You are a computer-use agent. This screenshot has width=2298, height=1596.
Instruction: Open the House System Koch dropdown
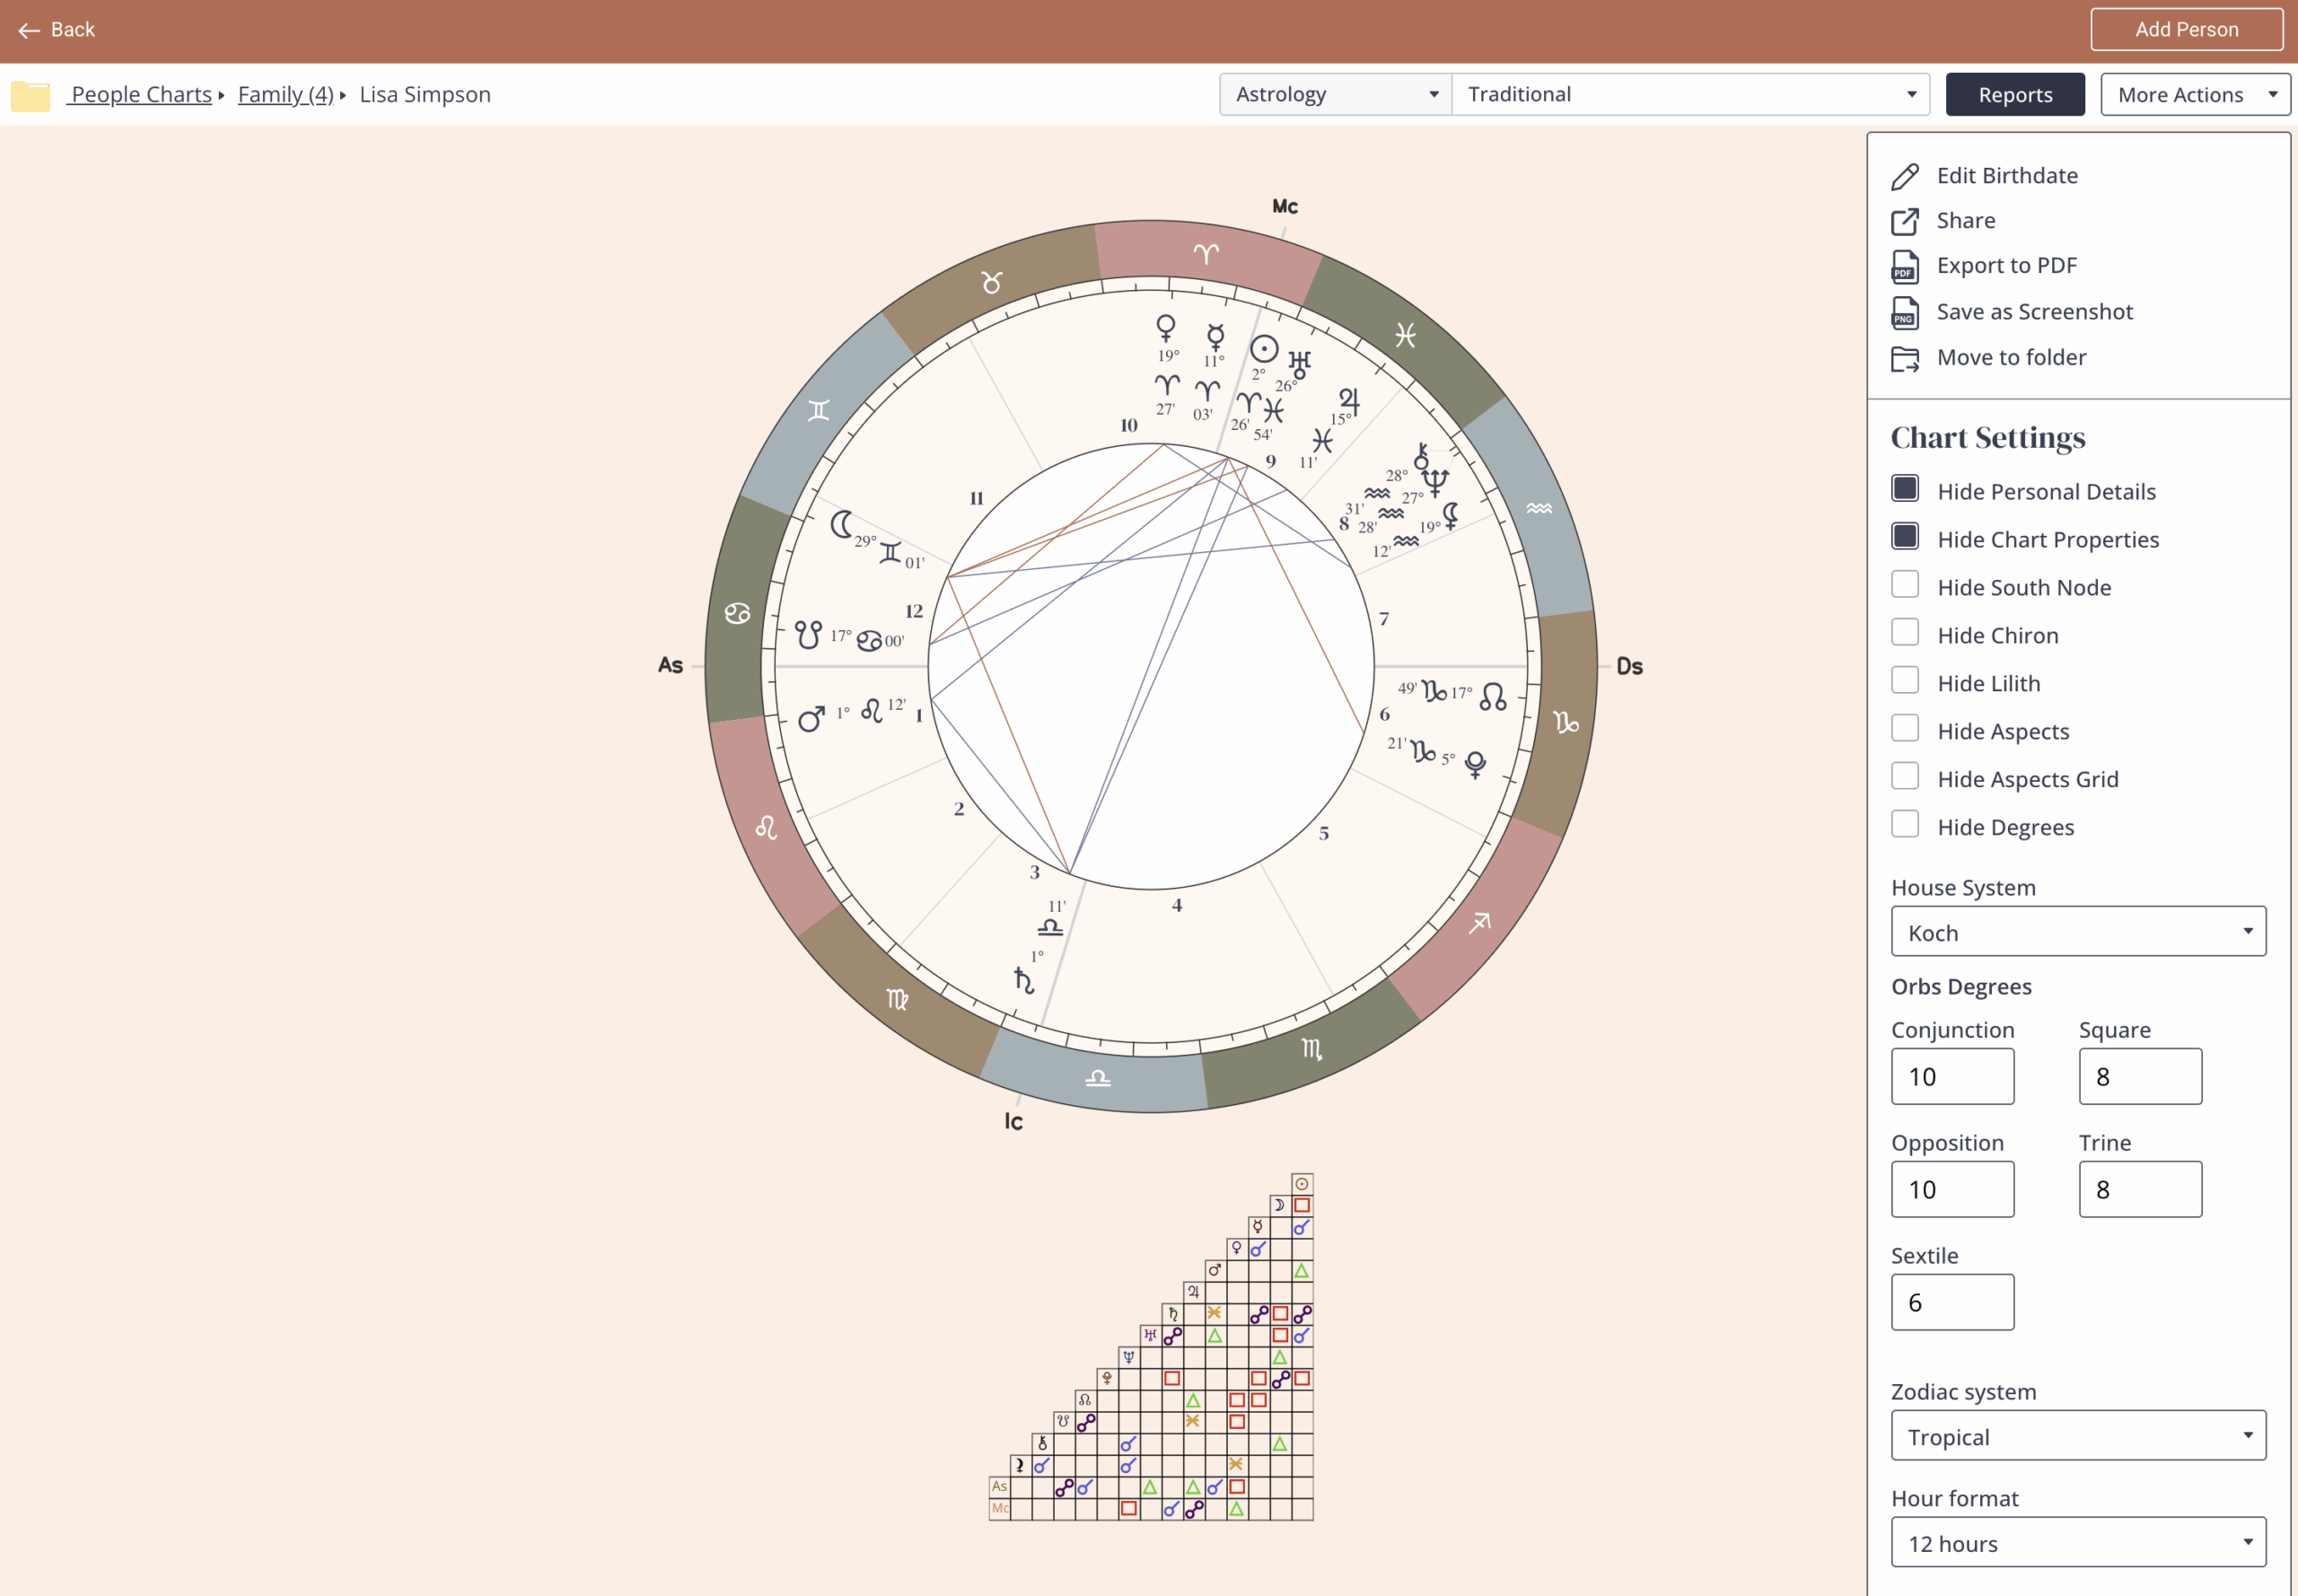click(2077, 932)
